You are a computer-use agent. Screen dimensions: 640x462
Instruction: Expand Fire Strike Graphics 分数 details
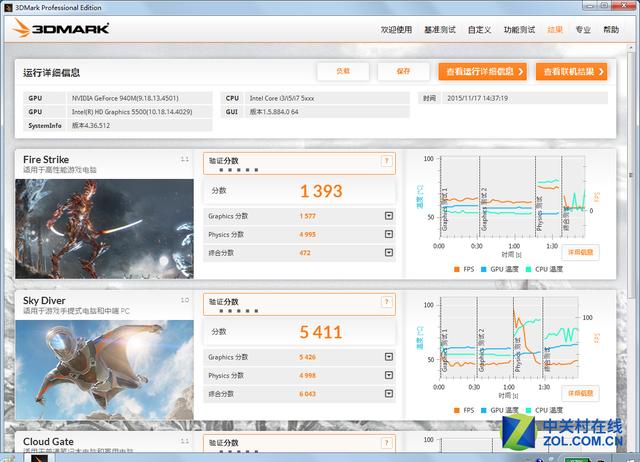(389, 215)
